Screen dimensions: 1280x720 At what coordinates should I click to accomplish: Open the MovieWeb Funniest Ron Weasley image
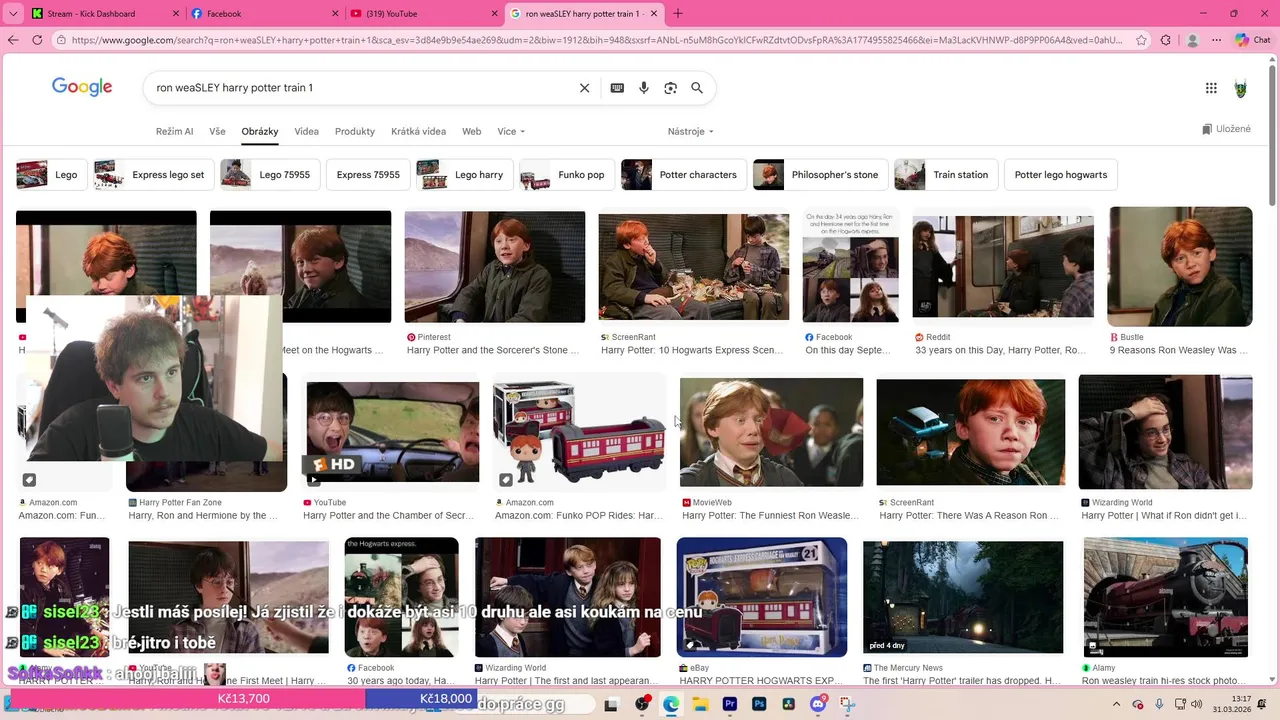coord(771,432)
